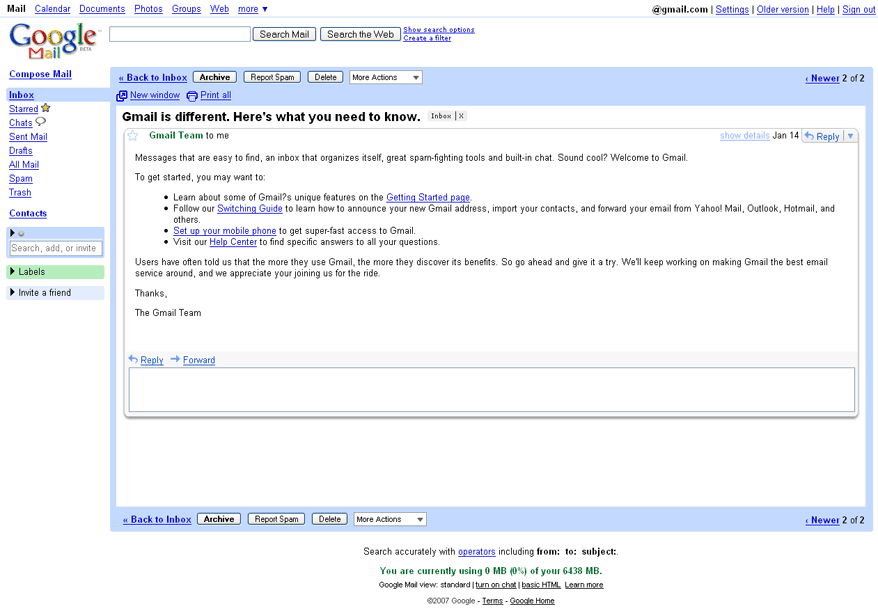
Task: Click the Search the Web button
Action: pos(361,34)
